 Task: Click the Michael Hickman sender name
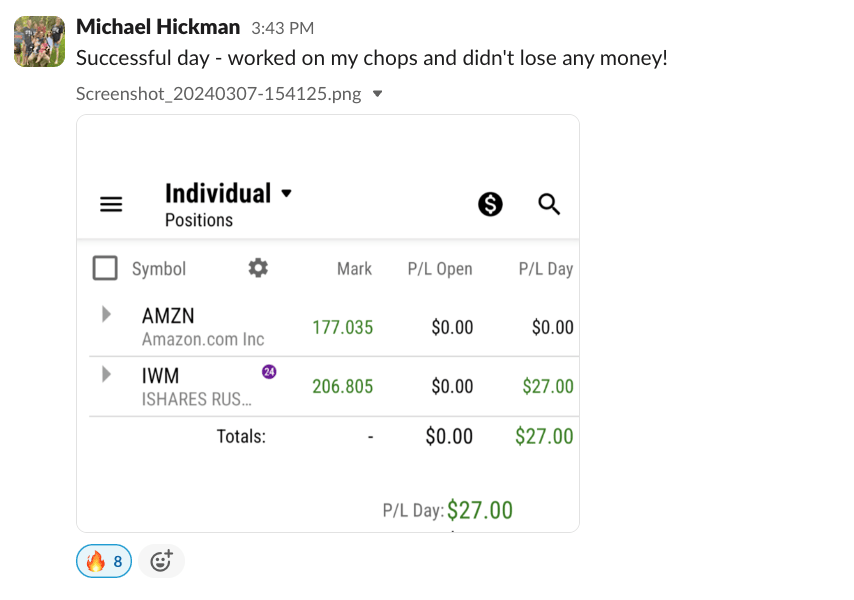point(157,27)
